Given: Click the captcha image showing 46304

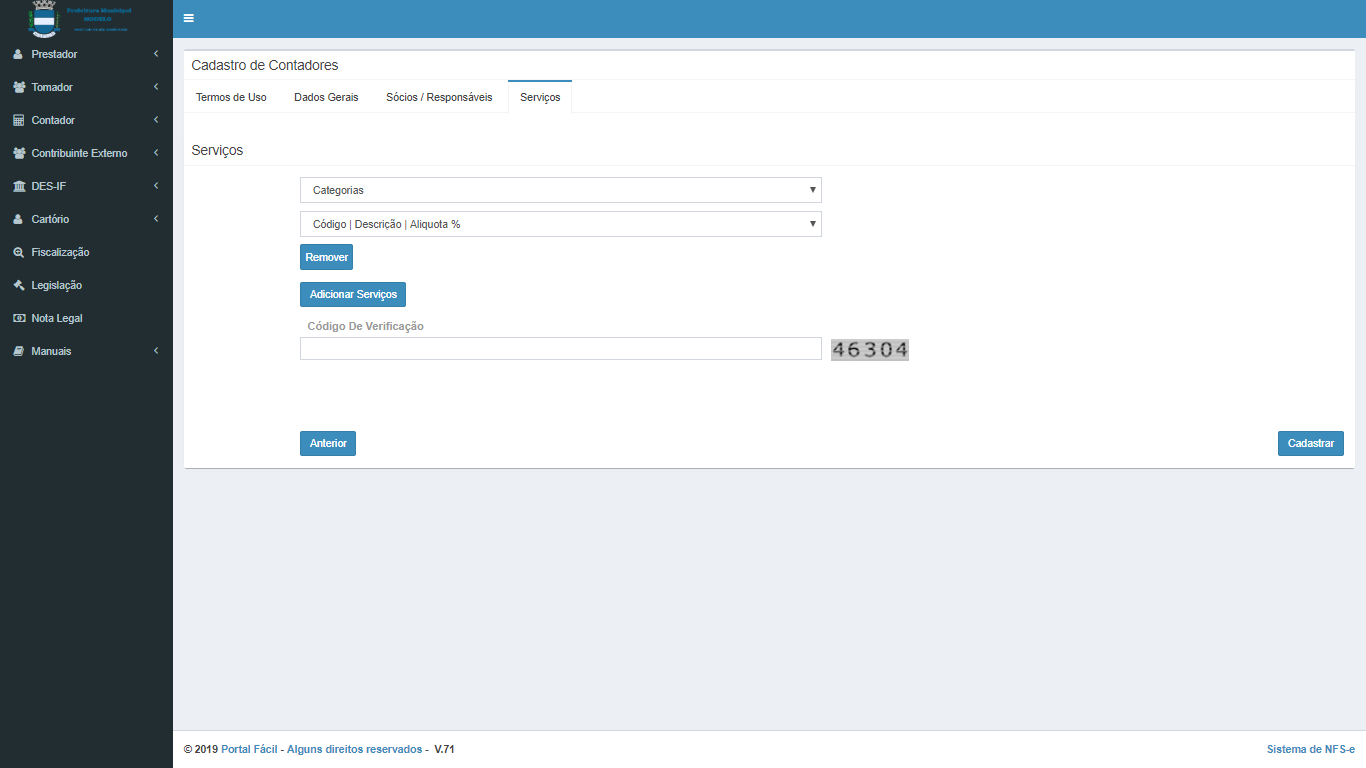Looking at the screenshot, I should click(x=870, y=349).
